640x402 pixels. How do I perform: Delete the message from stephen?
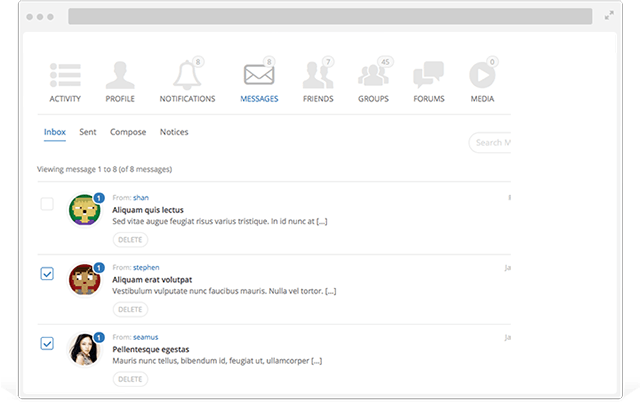tap(130, 309)
